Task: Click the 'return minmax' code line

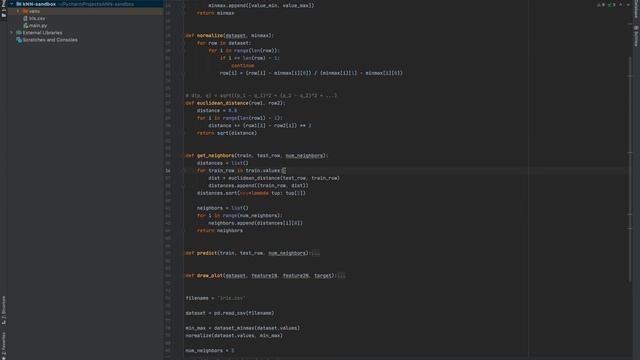Action: tap(216, 13)
